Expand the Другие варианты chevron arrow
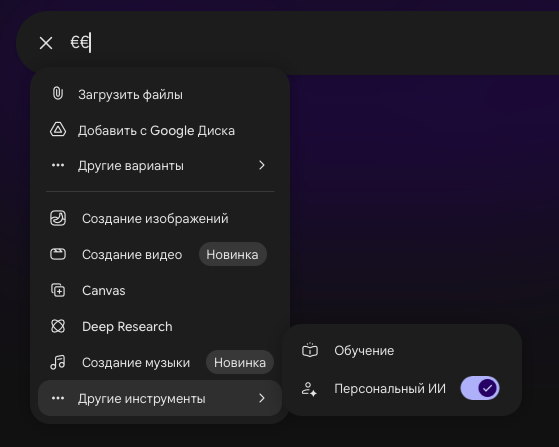The height and width of the screenshot is (447, 559). click(x=262, y=165)
